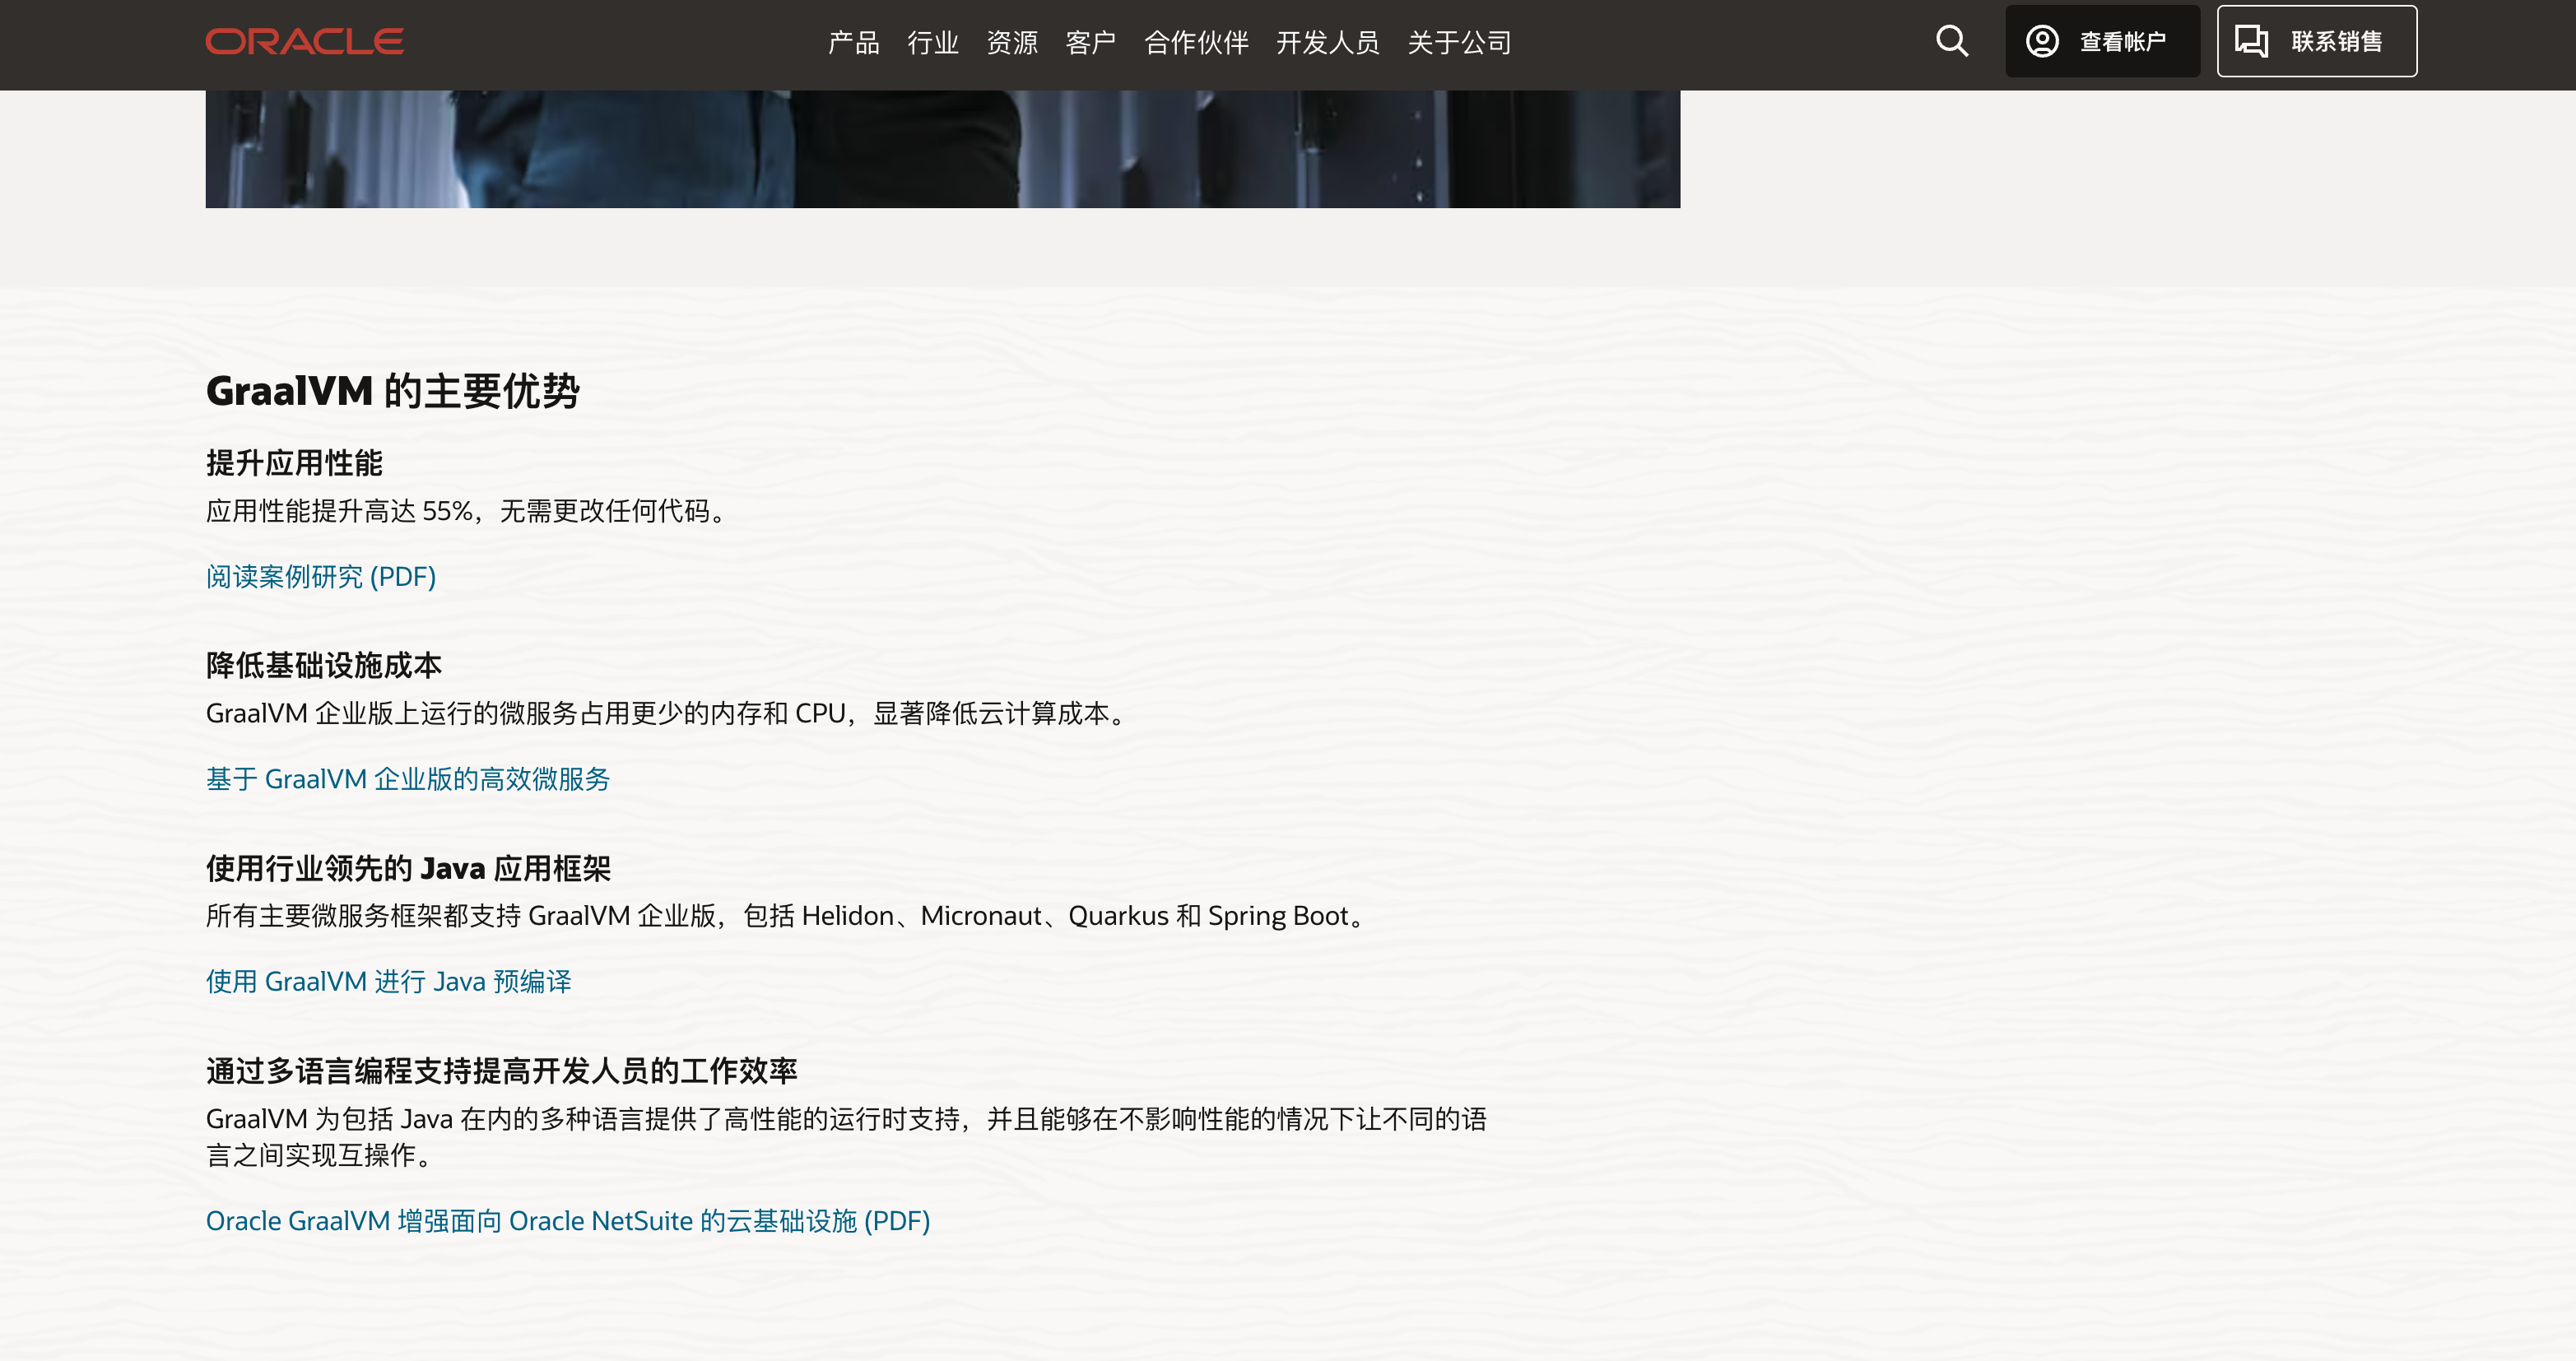This screenshot has height=1361, width=2576.
Task: Click the paragraph beginning GraalVM 为包括 Java
Action: tap(846, 1136)
